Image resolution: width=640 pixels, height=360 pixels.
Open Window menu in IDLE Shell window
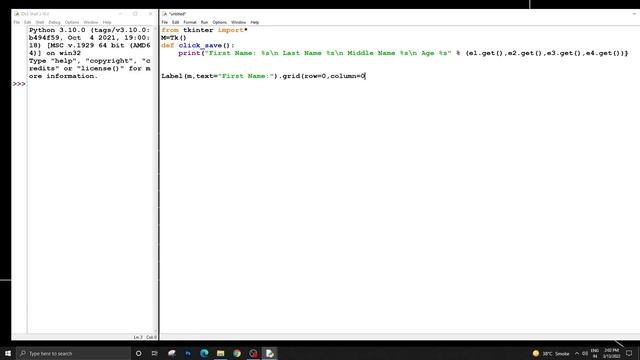[x=91, y=22]
